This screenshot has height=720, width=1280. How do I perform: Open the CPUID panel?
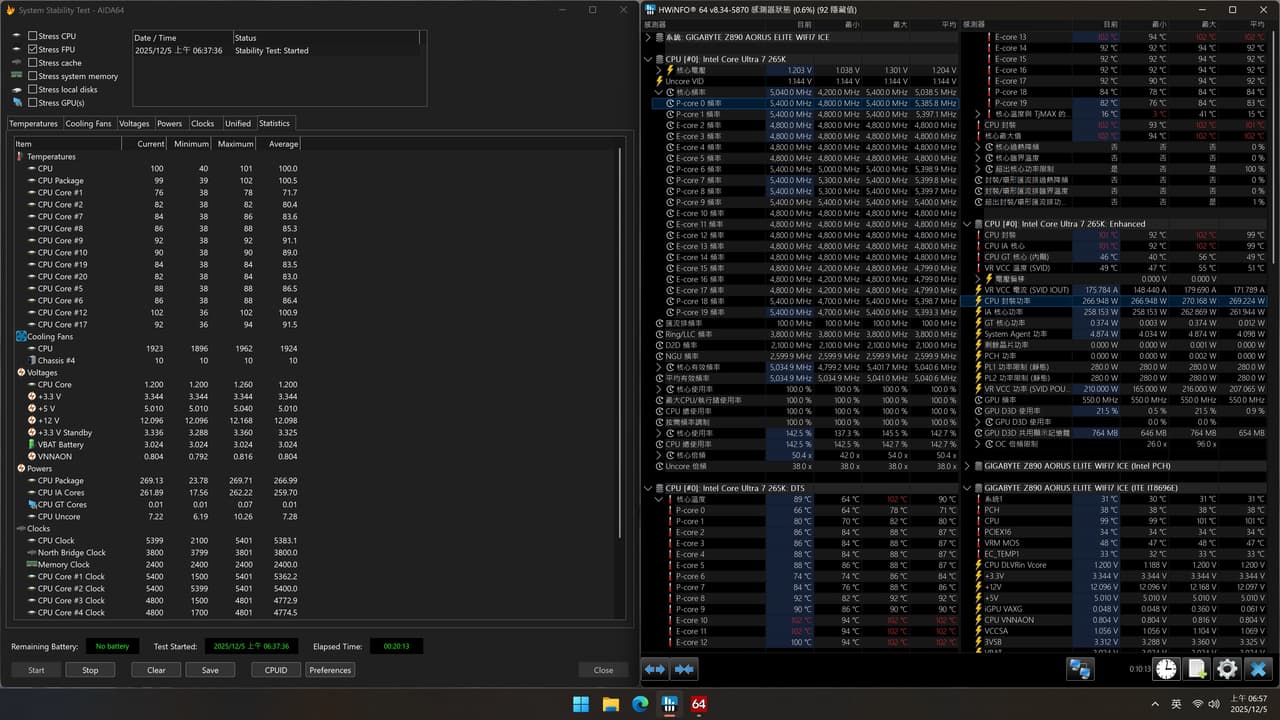point(276,670)
